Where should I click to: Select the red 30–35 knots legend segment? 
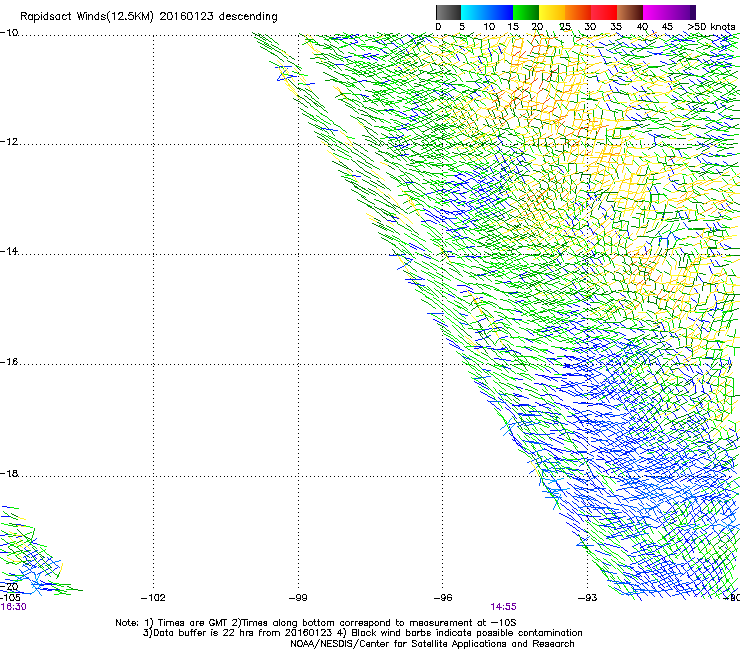(x=604, y=12)
